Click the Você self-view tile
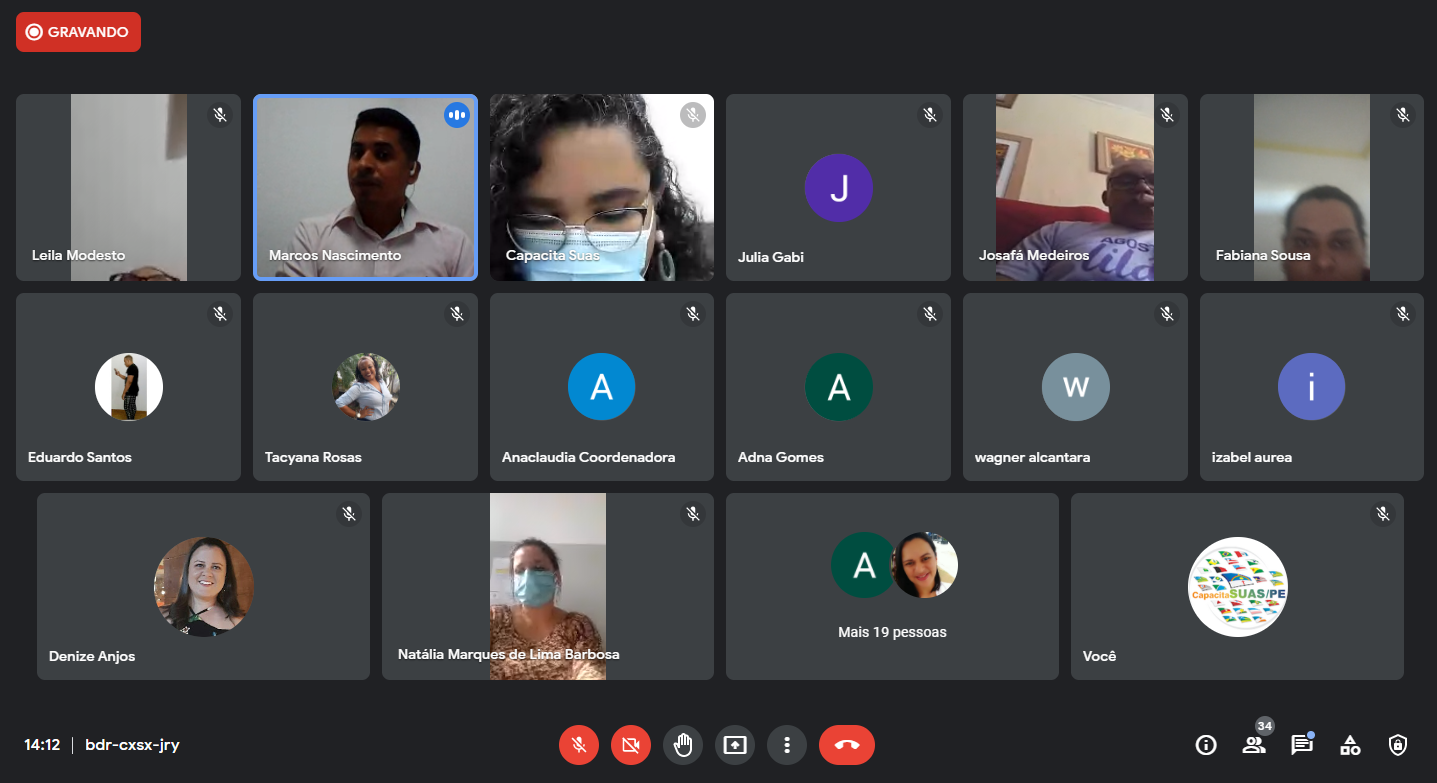Image resolution: width=1437 pixels, height=783 pixels. (1237, 586)
